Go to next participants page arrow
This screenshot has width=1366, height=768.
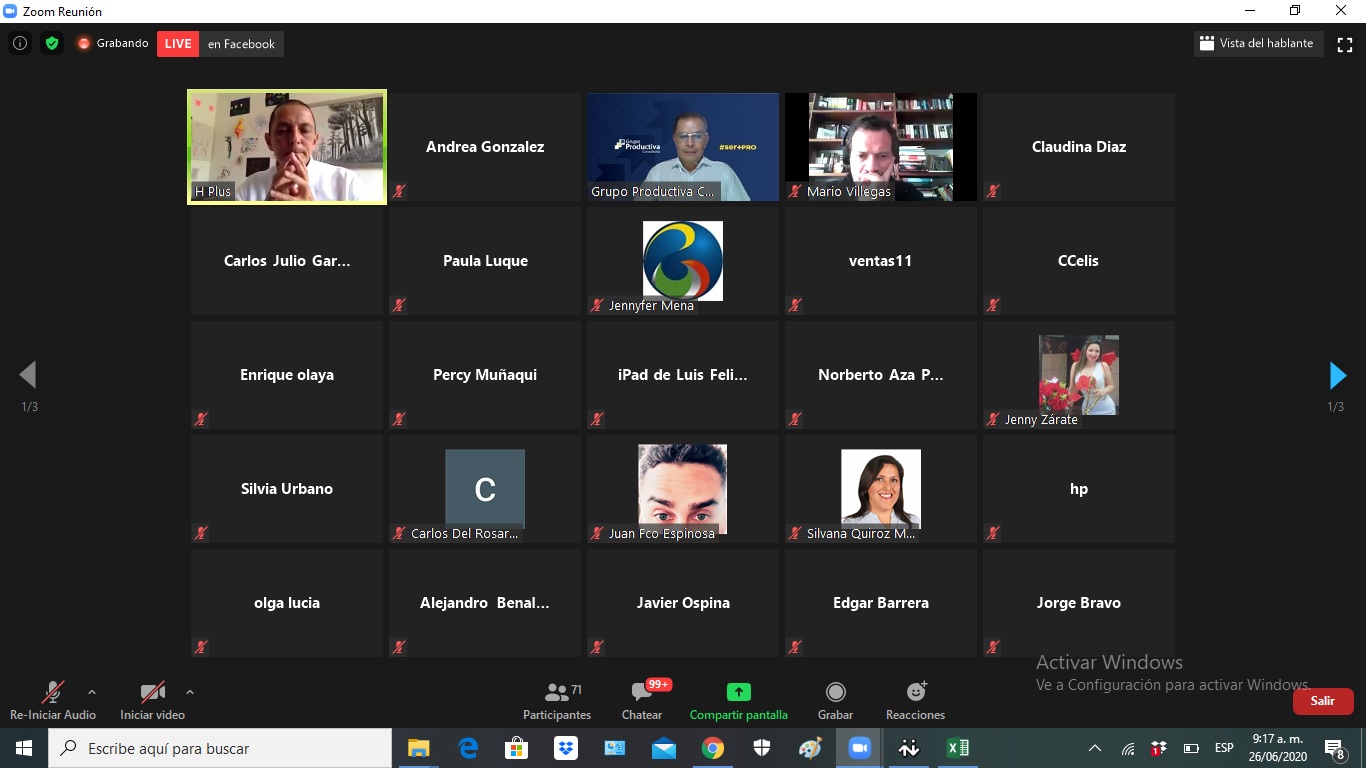(x=1337, y=375)
